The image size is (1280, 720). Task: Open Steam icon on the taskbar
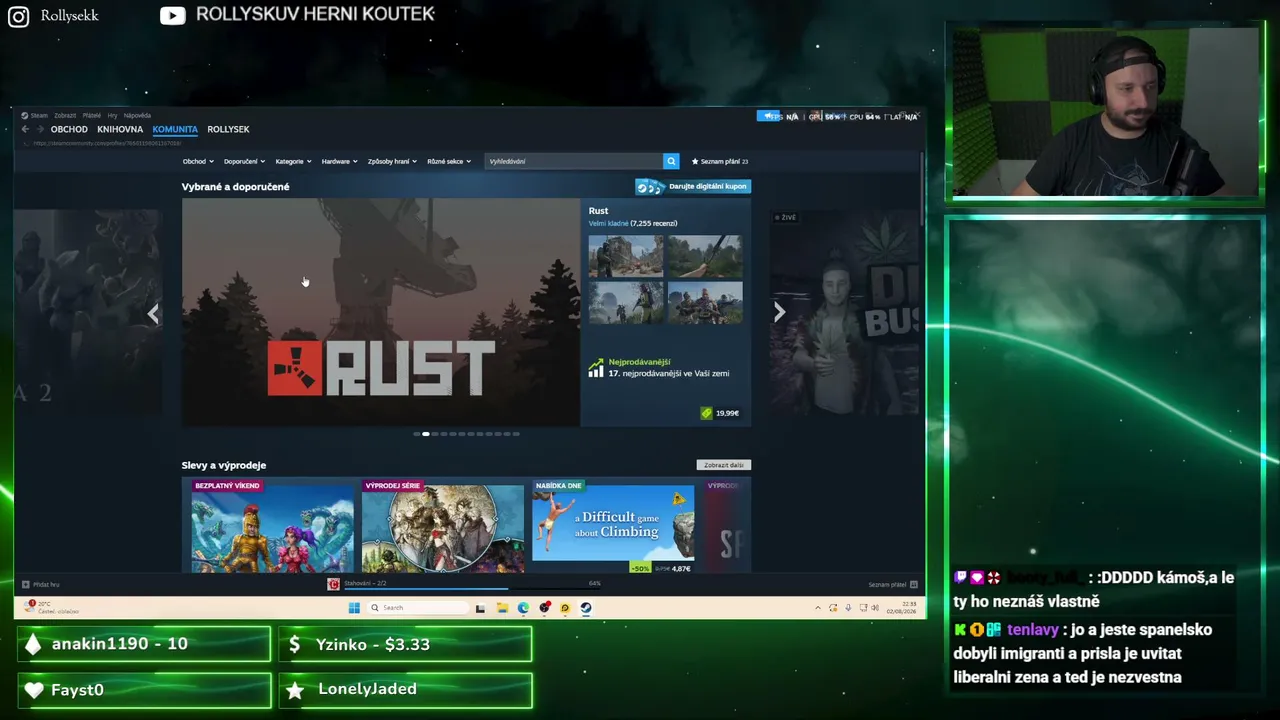tap(586, 607)
